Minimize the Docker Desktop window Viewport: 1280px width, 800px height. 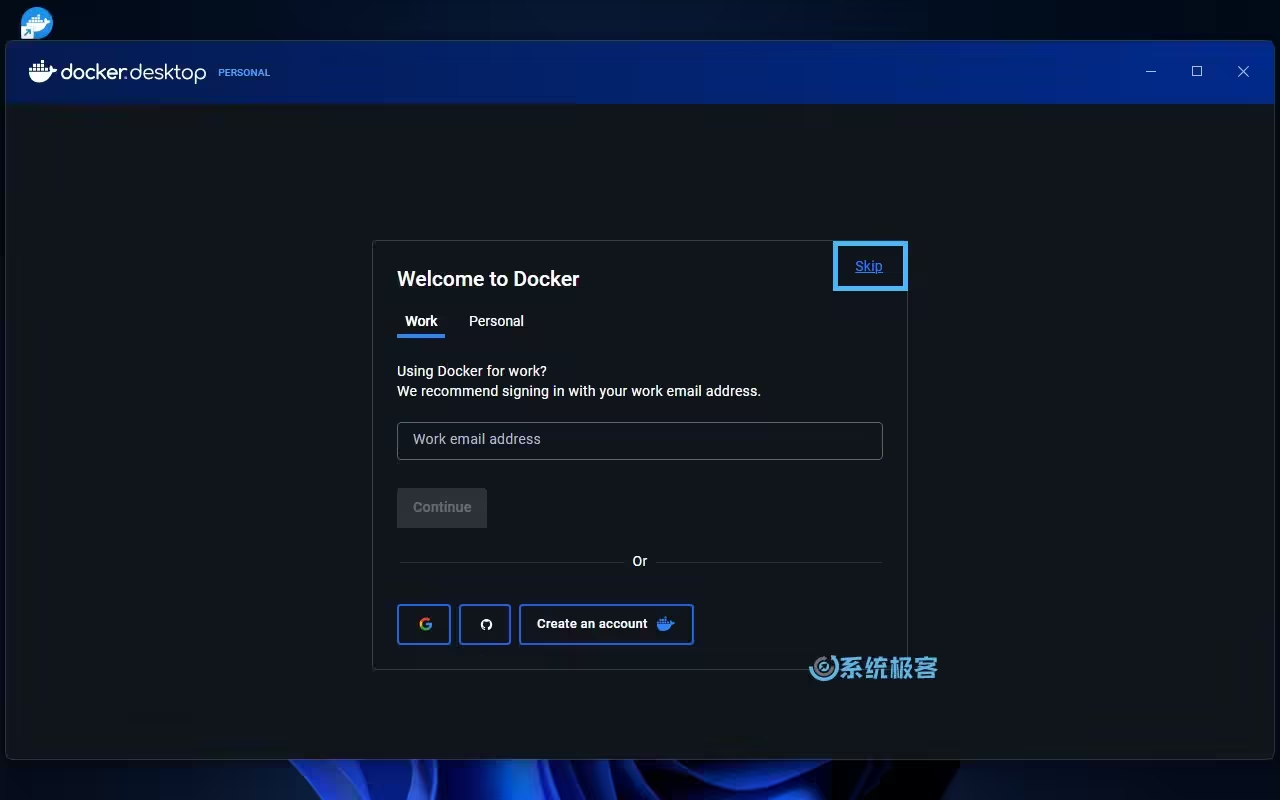[x=1151, y=72]
